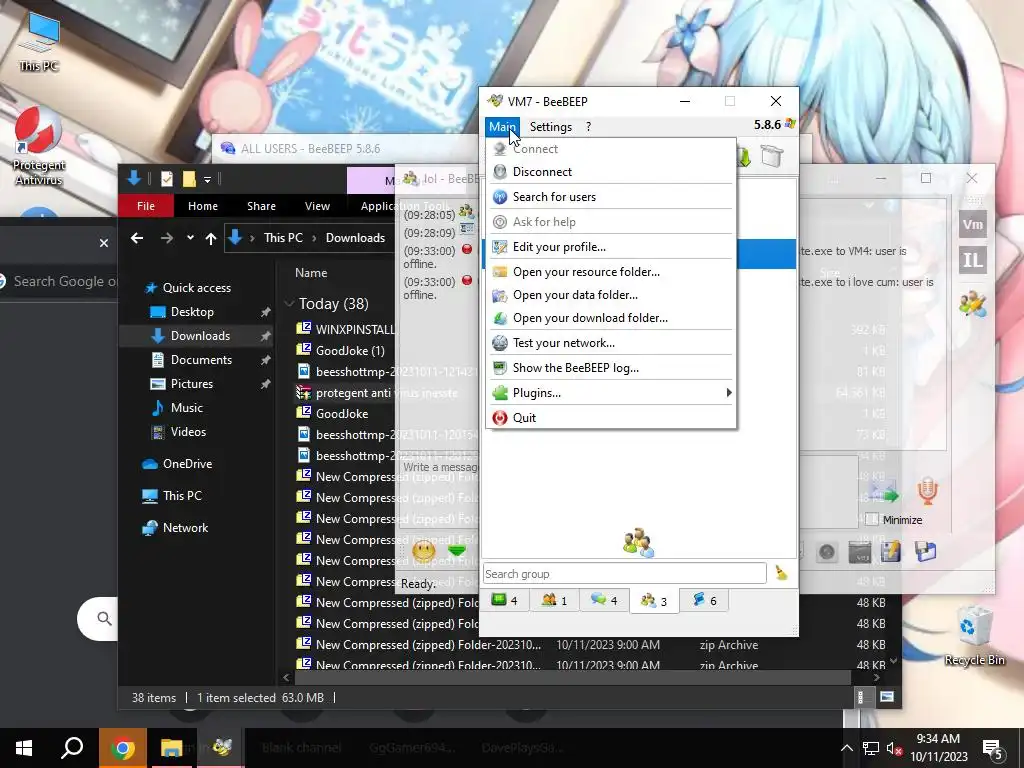Select Show the BeeBEEP log...
This screenshot has width=1024, height=768.
pos(611,368)
